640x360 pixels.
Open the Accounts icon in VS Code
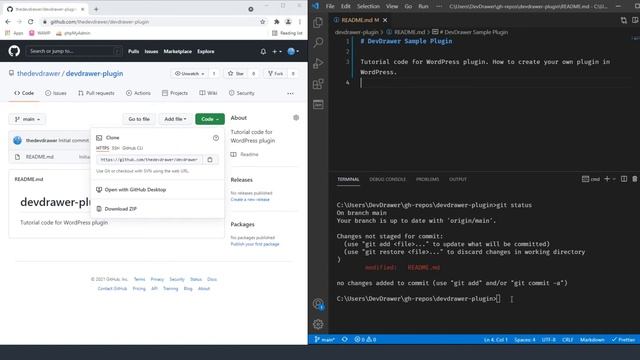click(318, 304)
